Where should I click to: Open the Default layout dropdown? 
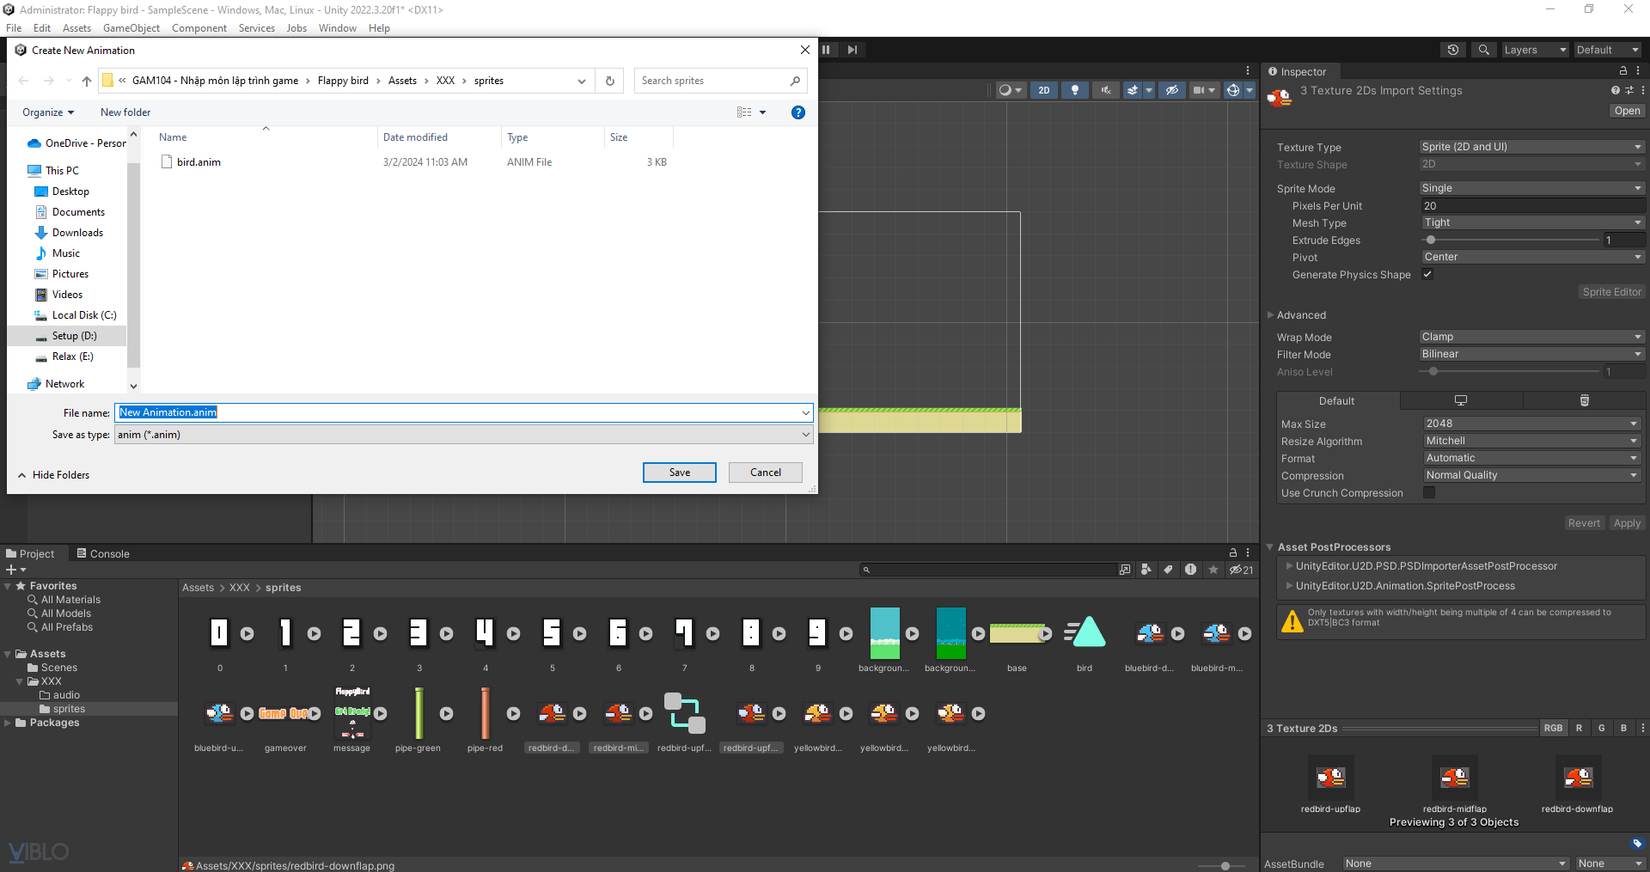click(1608, 50)
